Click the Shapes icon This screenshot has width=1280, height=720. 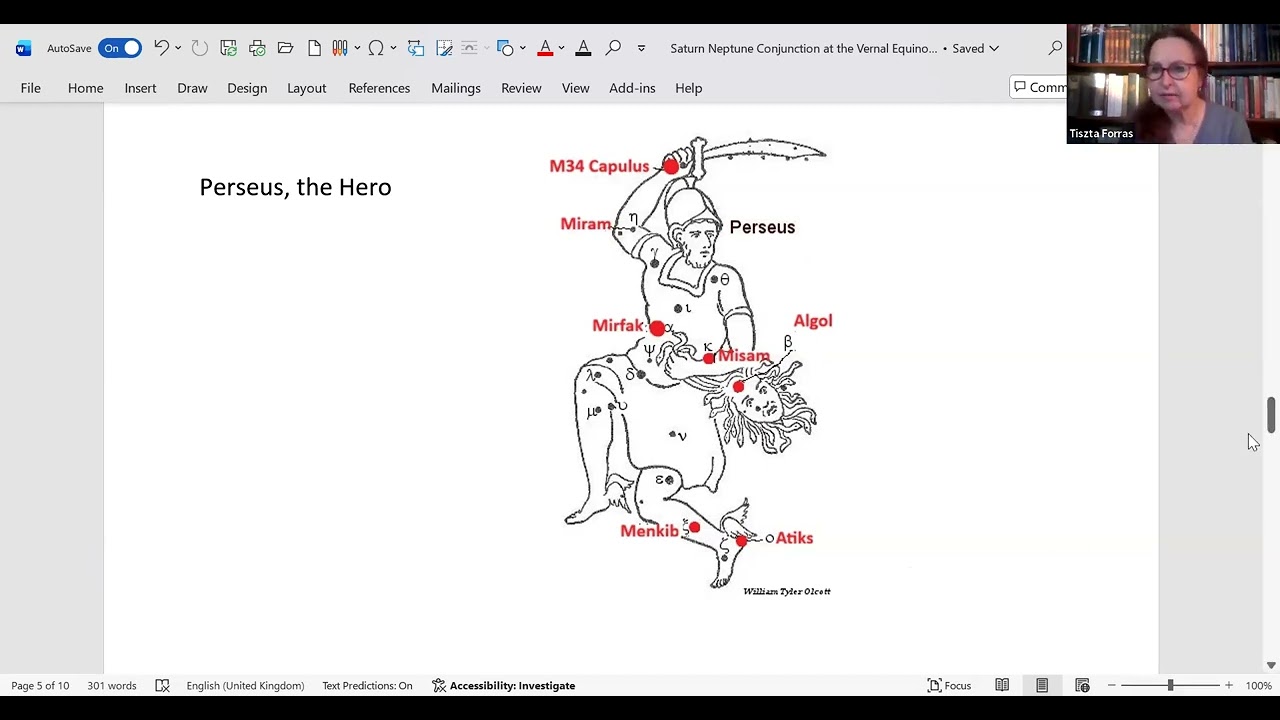pyautogui.click(x=505, y=48)
